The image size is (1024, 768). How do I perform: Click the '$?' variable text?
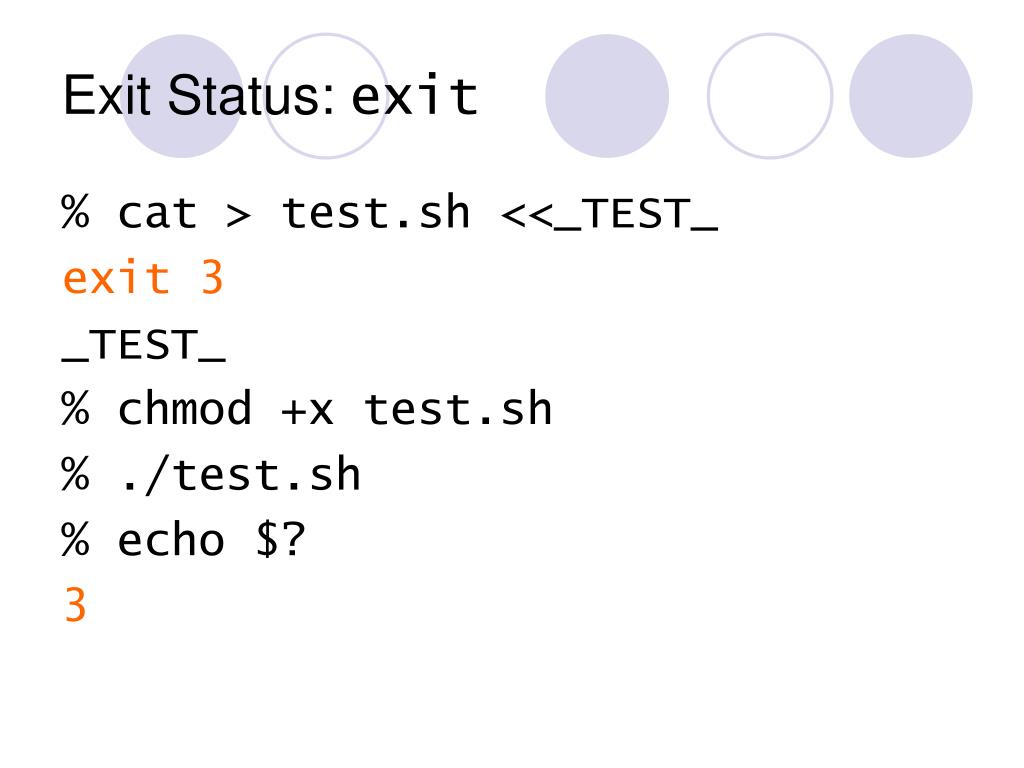[x=280, y=540]
